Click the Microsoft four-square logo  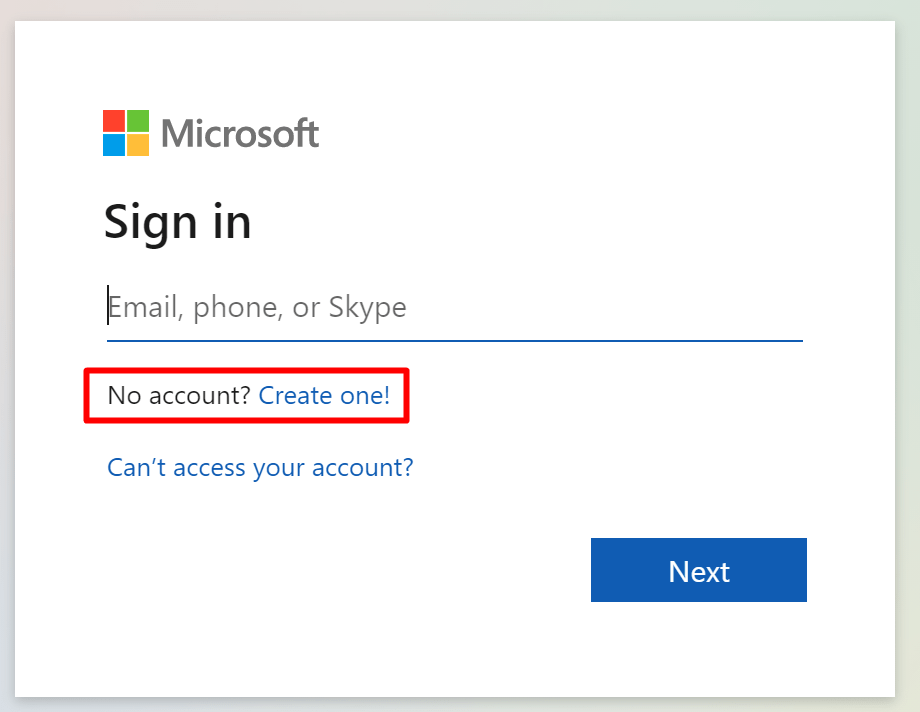126,133
